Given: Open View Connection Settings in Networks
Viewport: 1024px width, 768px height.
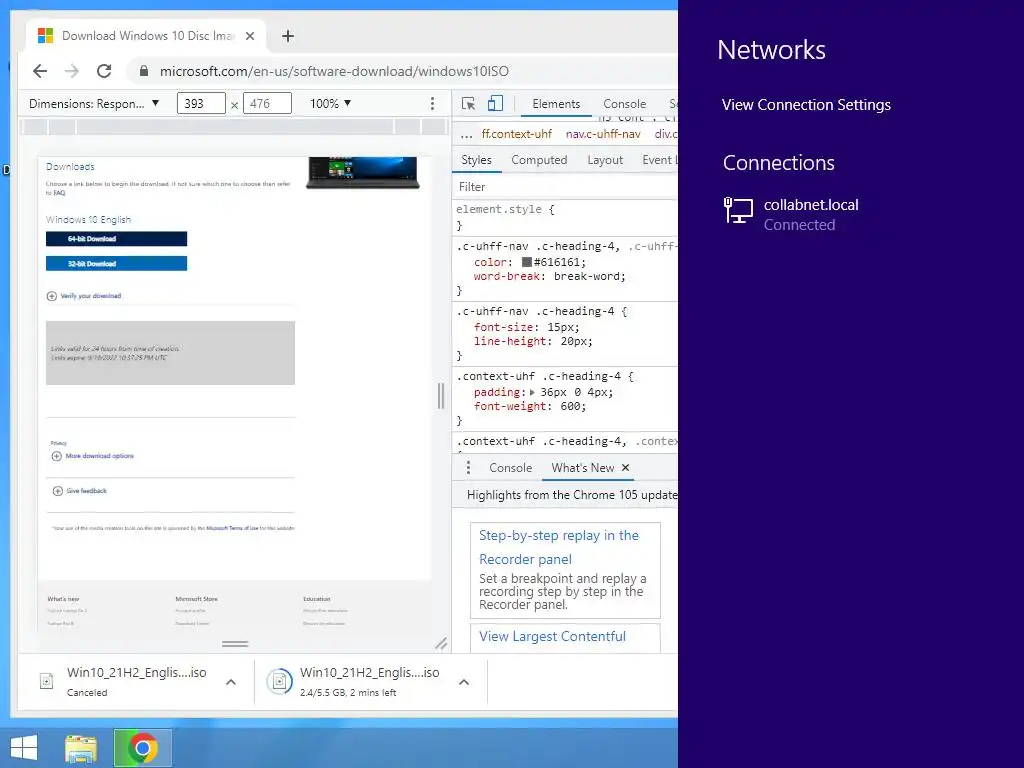Looking at the screenshot, I should (x=806, y=104).
